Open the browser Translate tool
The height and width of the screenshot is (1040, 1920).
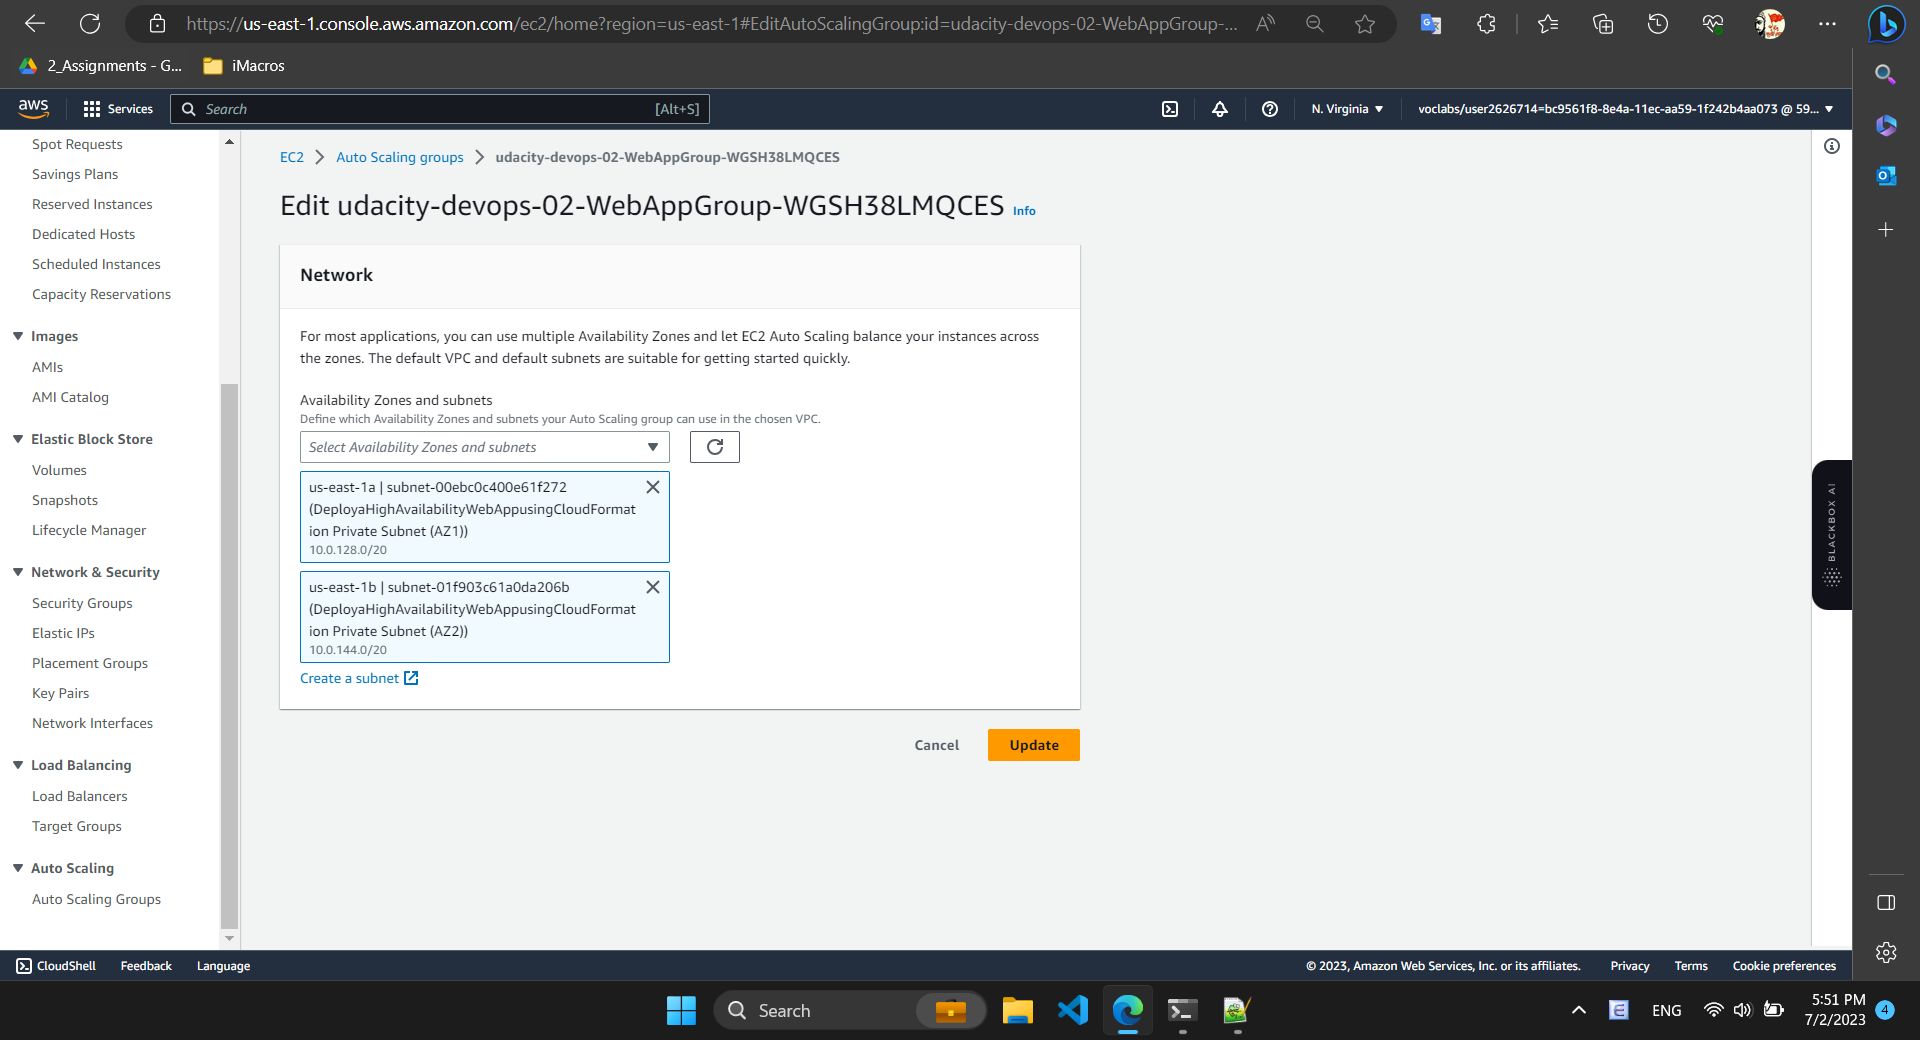(x=1429, y=24)
